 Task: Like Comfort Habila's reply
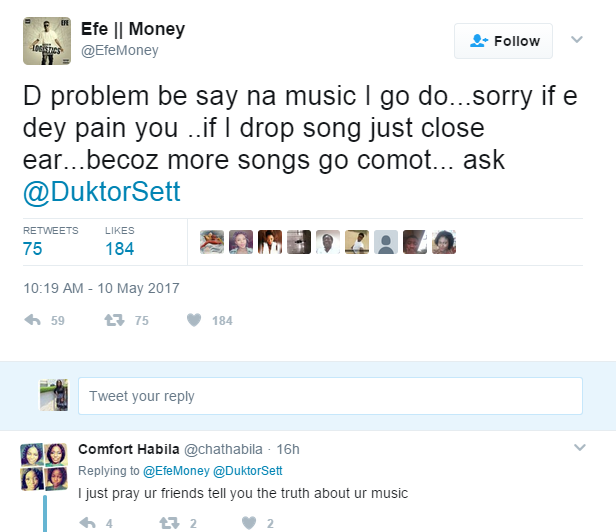click(x=247, y=522)
